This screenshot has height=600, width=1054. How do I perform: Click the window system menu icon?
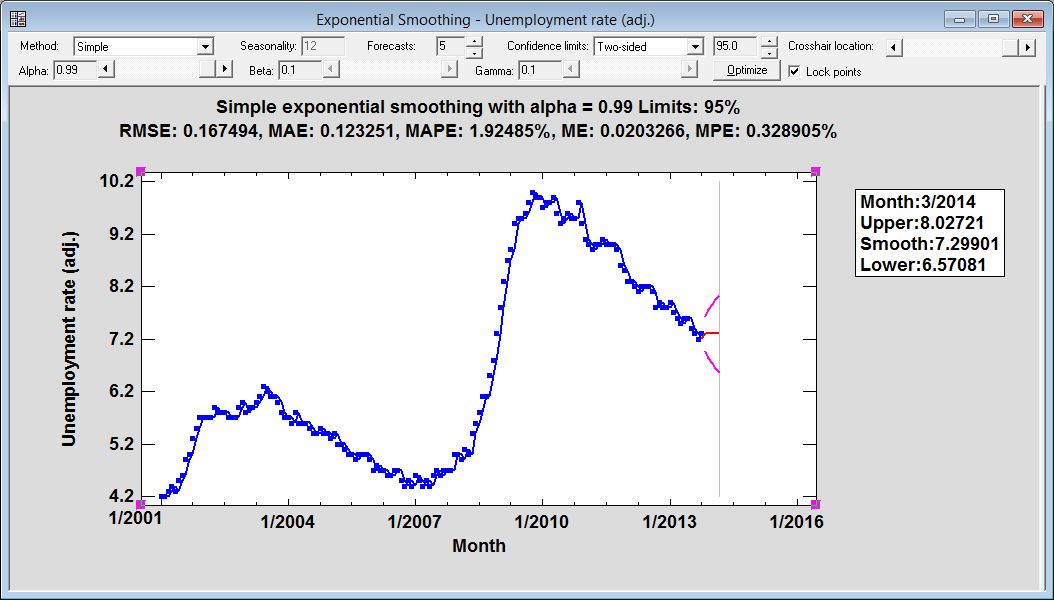(x=18, y=19)
